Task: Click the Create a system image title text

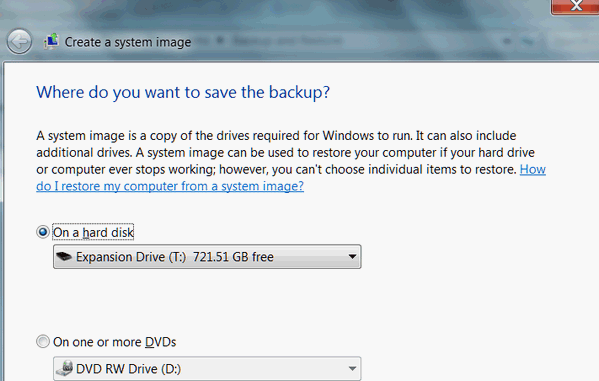Action: [x=128, y=42]
